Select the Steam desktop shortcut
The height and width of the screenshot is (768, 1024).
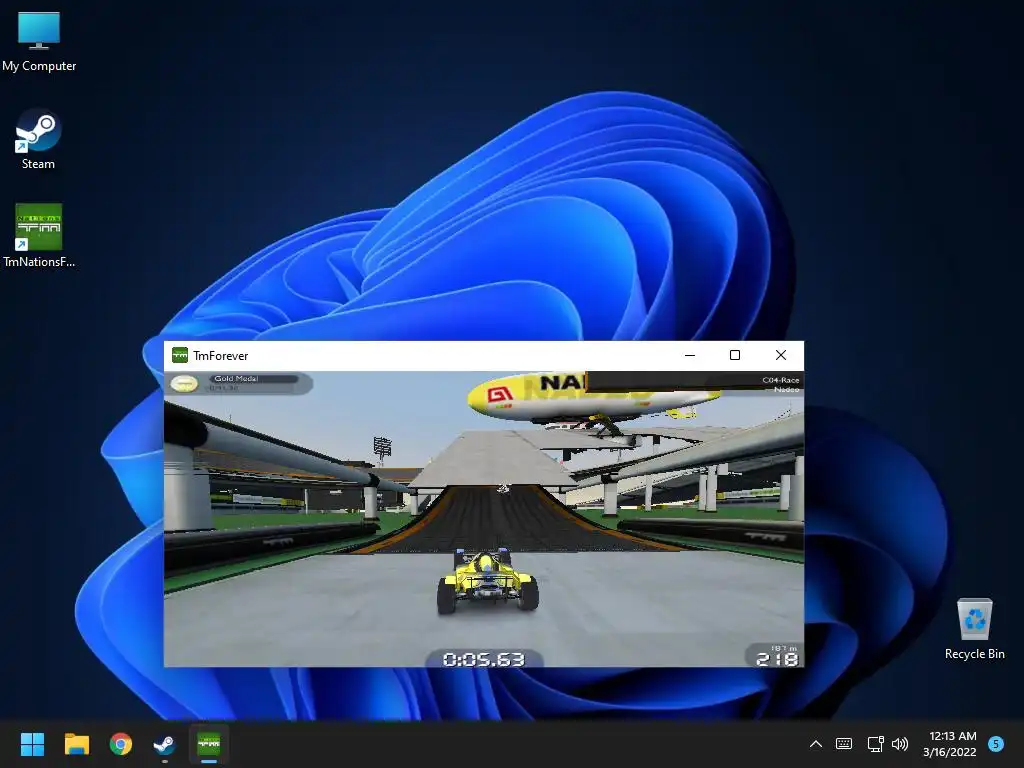pos(39,139)
